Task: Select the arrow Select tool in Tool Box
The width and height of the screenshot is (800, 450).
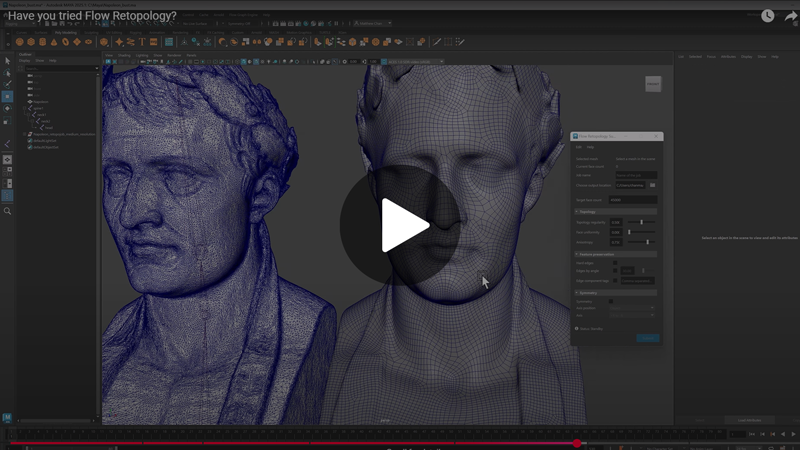Action: click(7, 61)
